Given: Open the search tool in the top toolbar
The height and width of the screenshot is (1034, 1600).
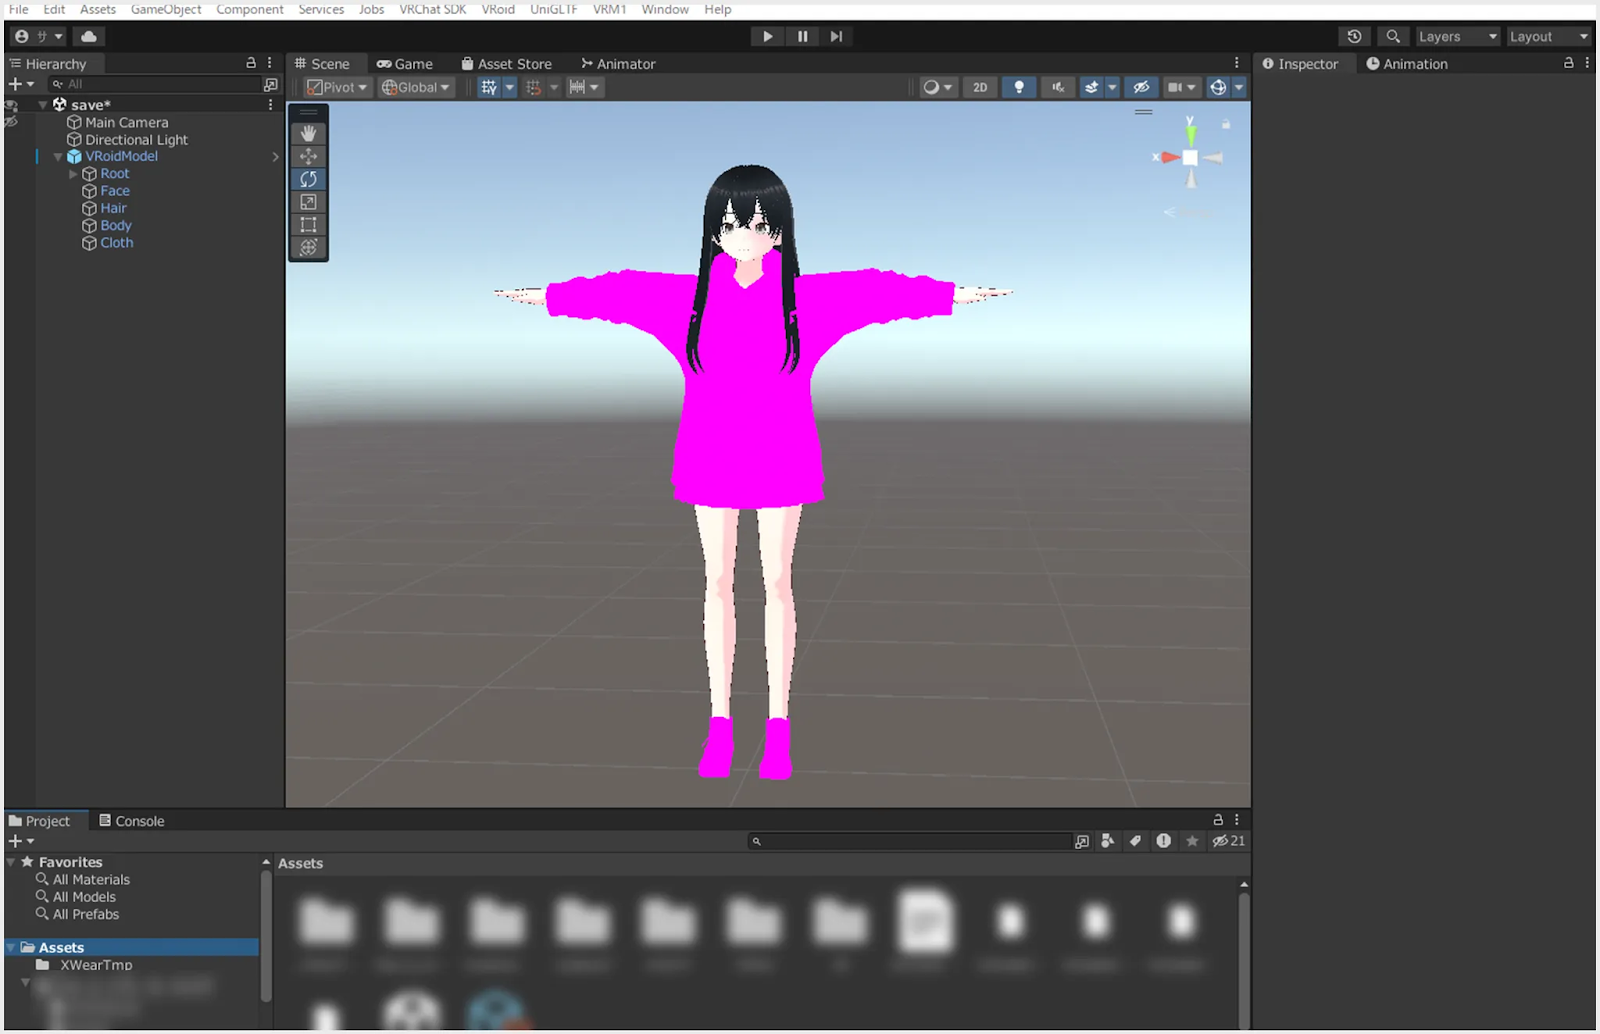Looking at the screenshot, I should (x=1393, y=36).
